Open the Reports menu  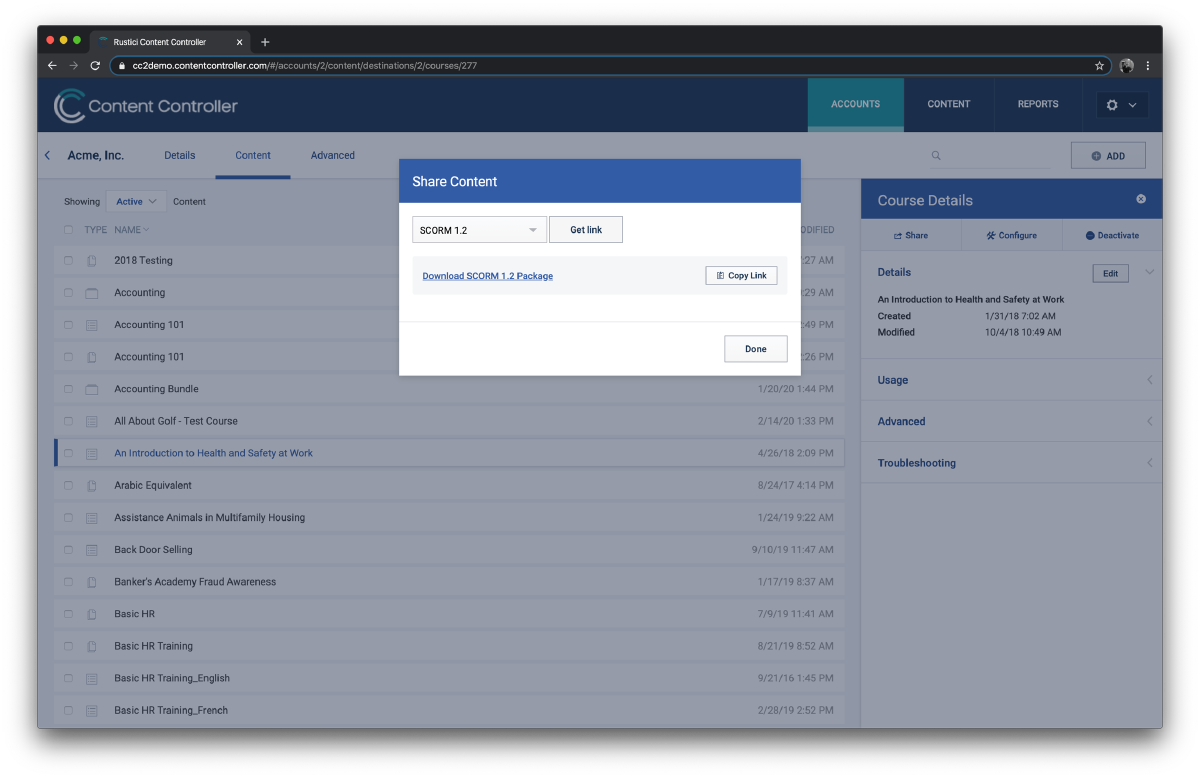[1038, 104]
